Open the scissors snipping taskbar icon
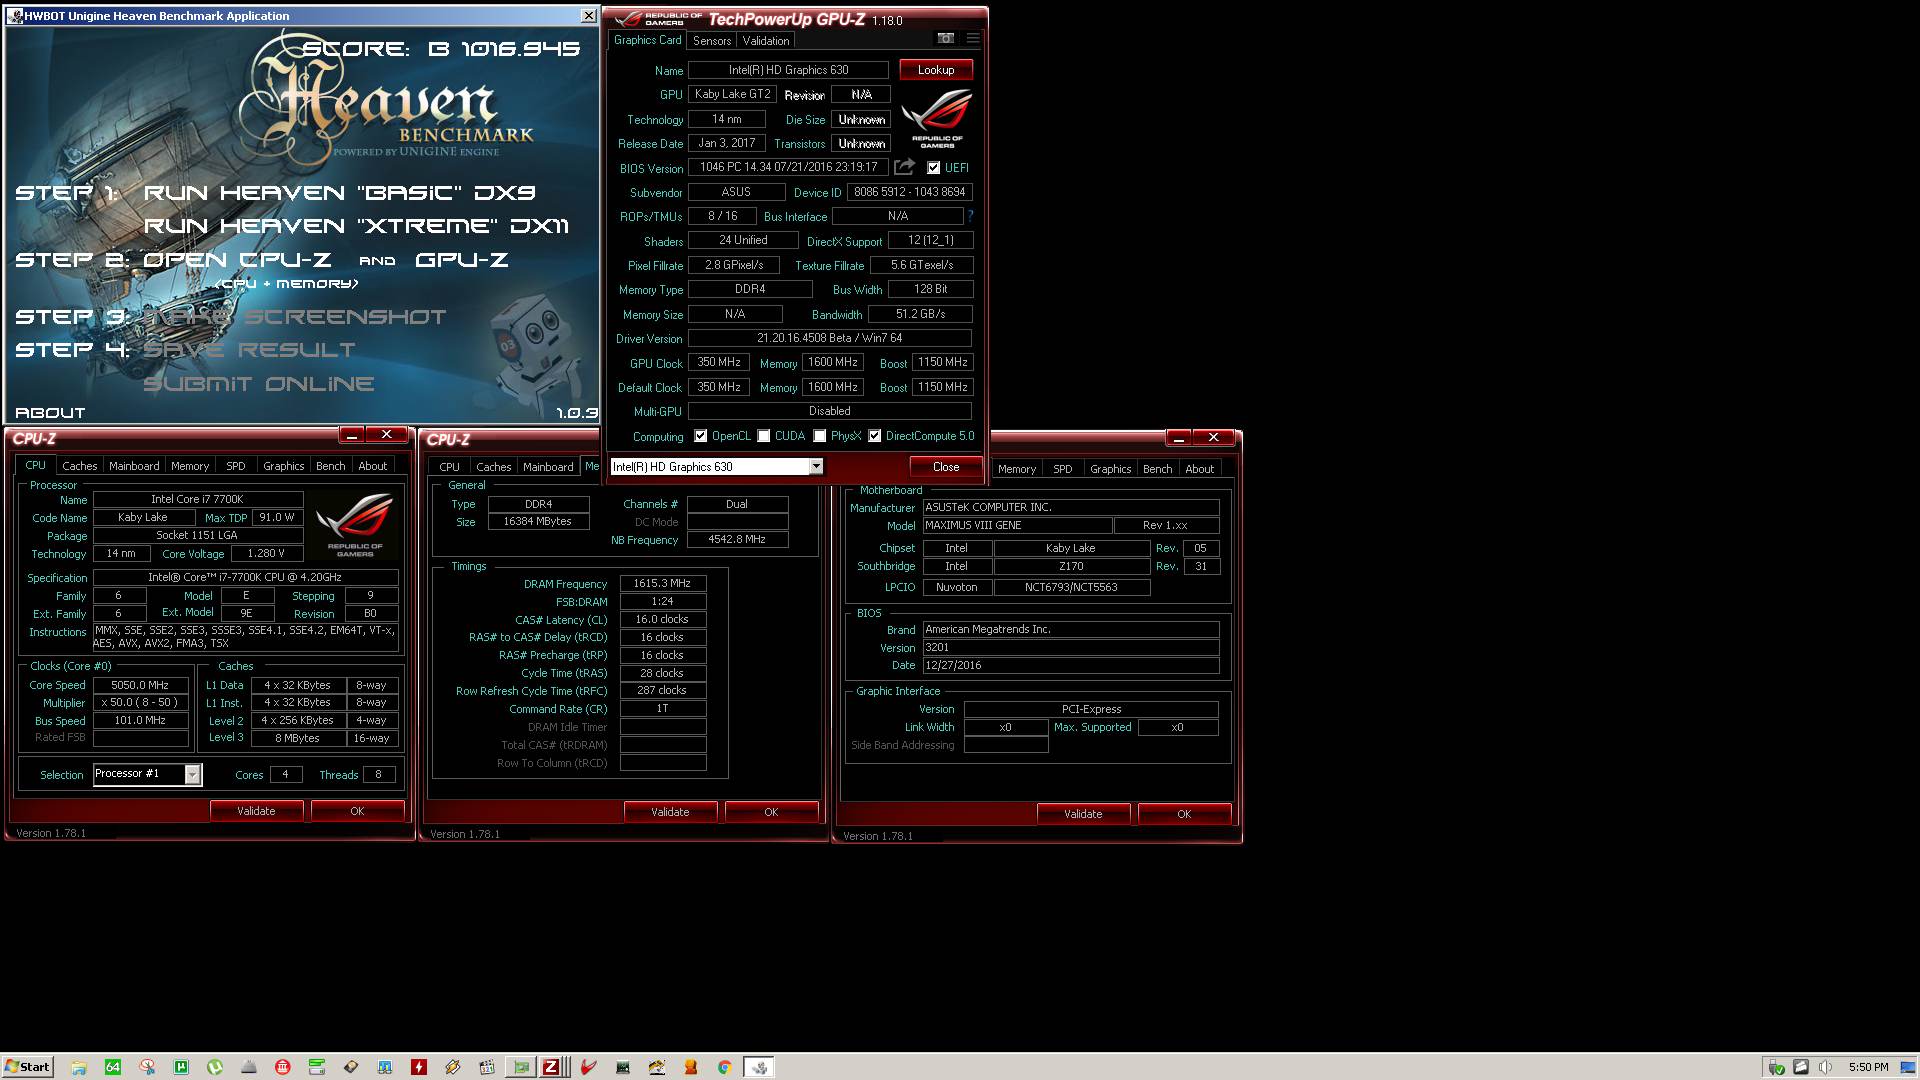1920x1080 pixels. pos(147,1067)
